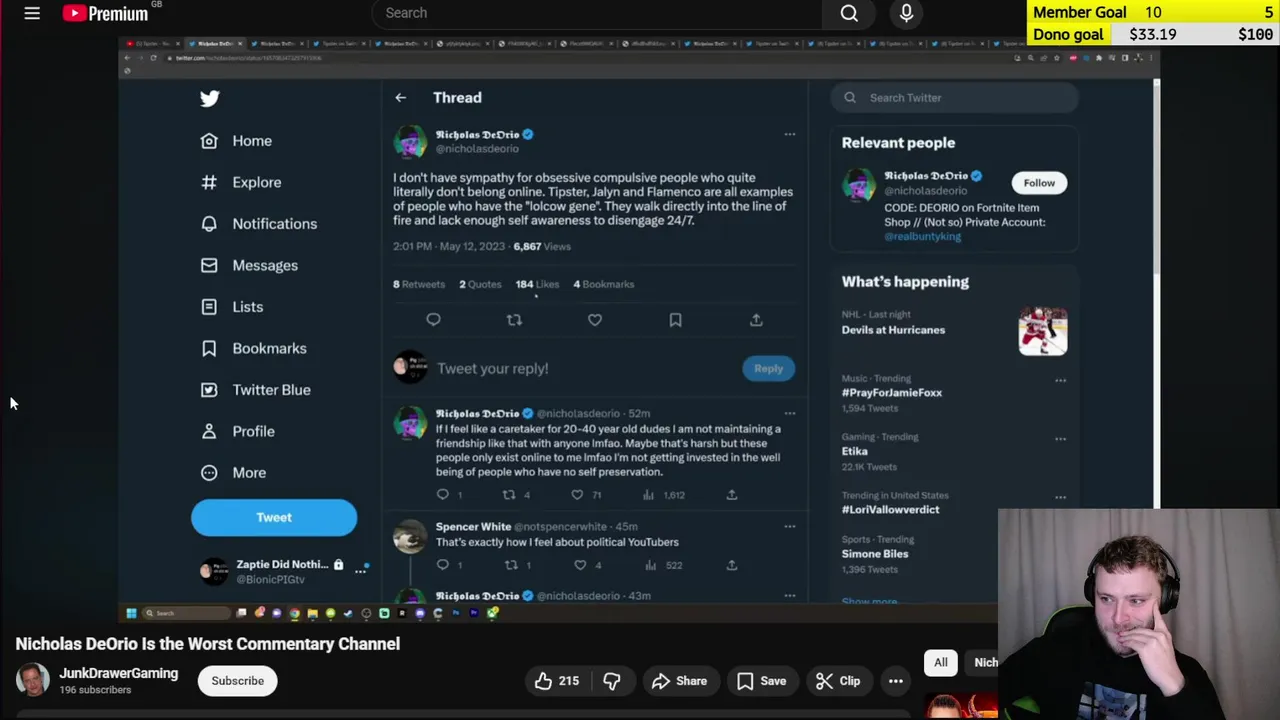Screen dimensions: 1280x720
Task: View the 8 Retweets list
Action: tap(419, 284)
